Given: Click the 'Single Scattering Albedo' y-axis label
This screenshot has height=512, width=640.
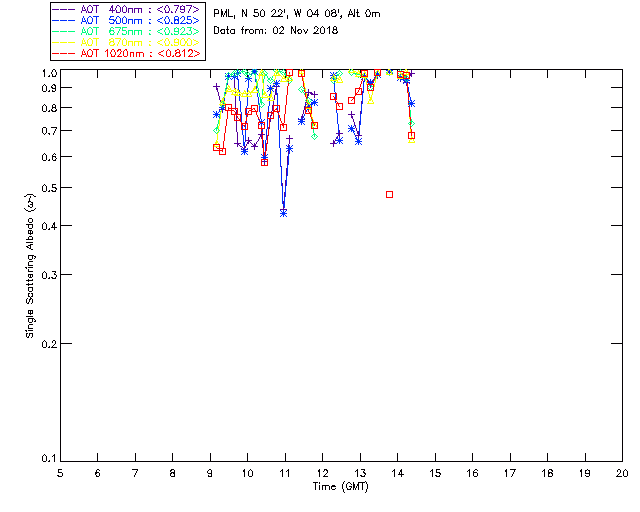Looking at the screenshot, I should coord(31,266).
